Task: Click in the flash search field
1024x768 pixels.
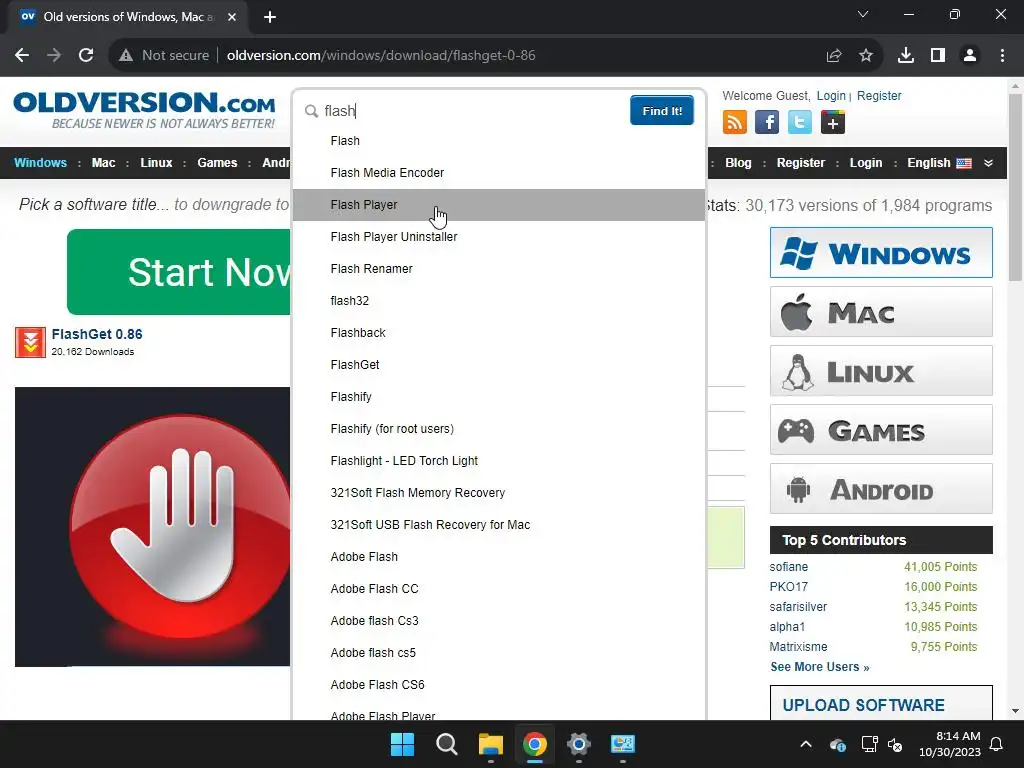Action: point(473,111)
